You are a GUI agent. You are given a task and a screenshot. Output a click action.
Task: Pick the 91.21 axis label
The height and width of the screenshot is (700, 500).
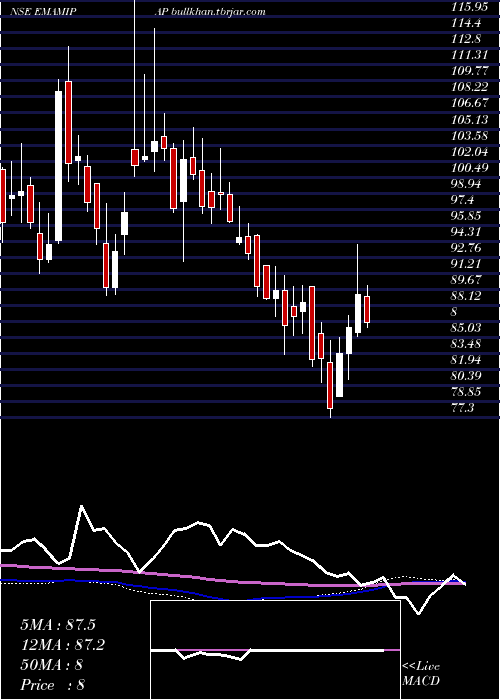(467, 264)
